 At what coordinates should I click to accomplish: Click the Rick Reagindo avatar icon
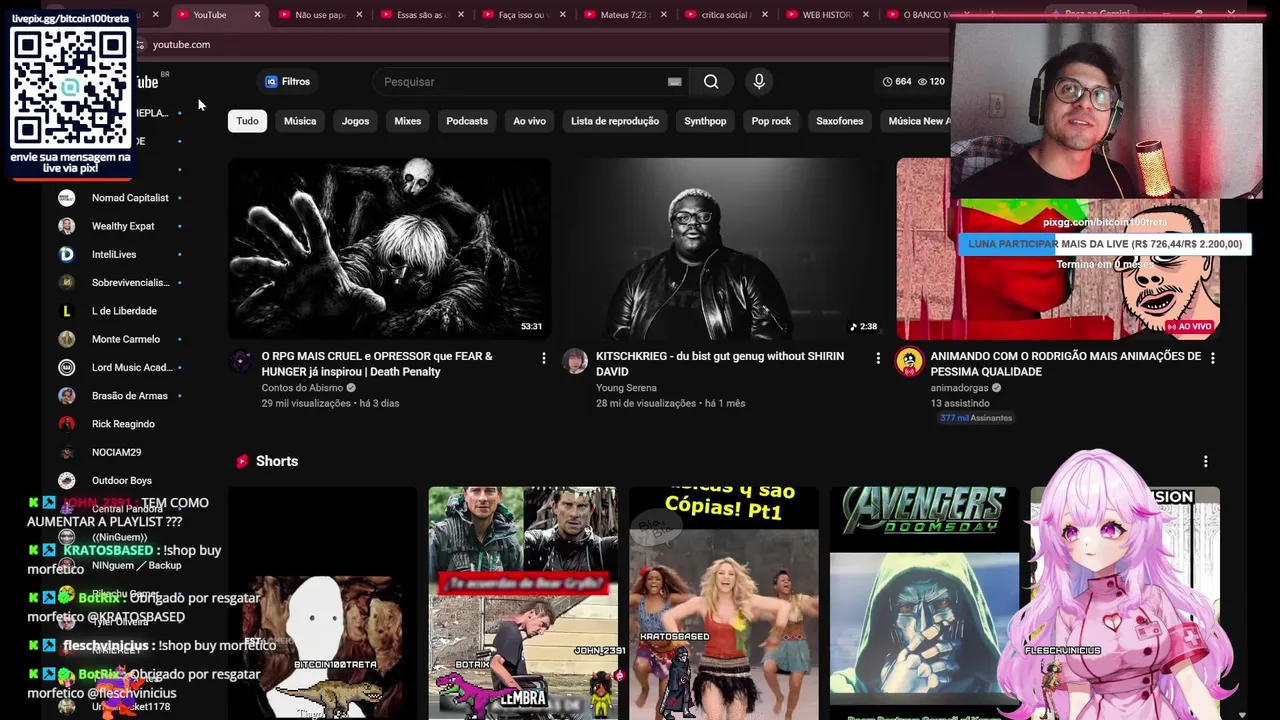67,424
